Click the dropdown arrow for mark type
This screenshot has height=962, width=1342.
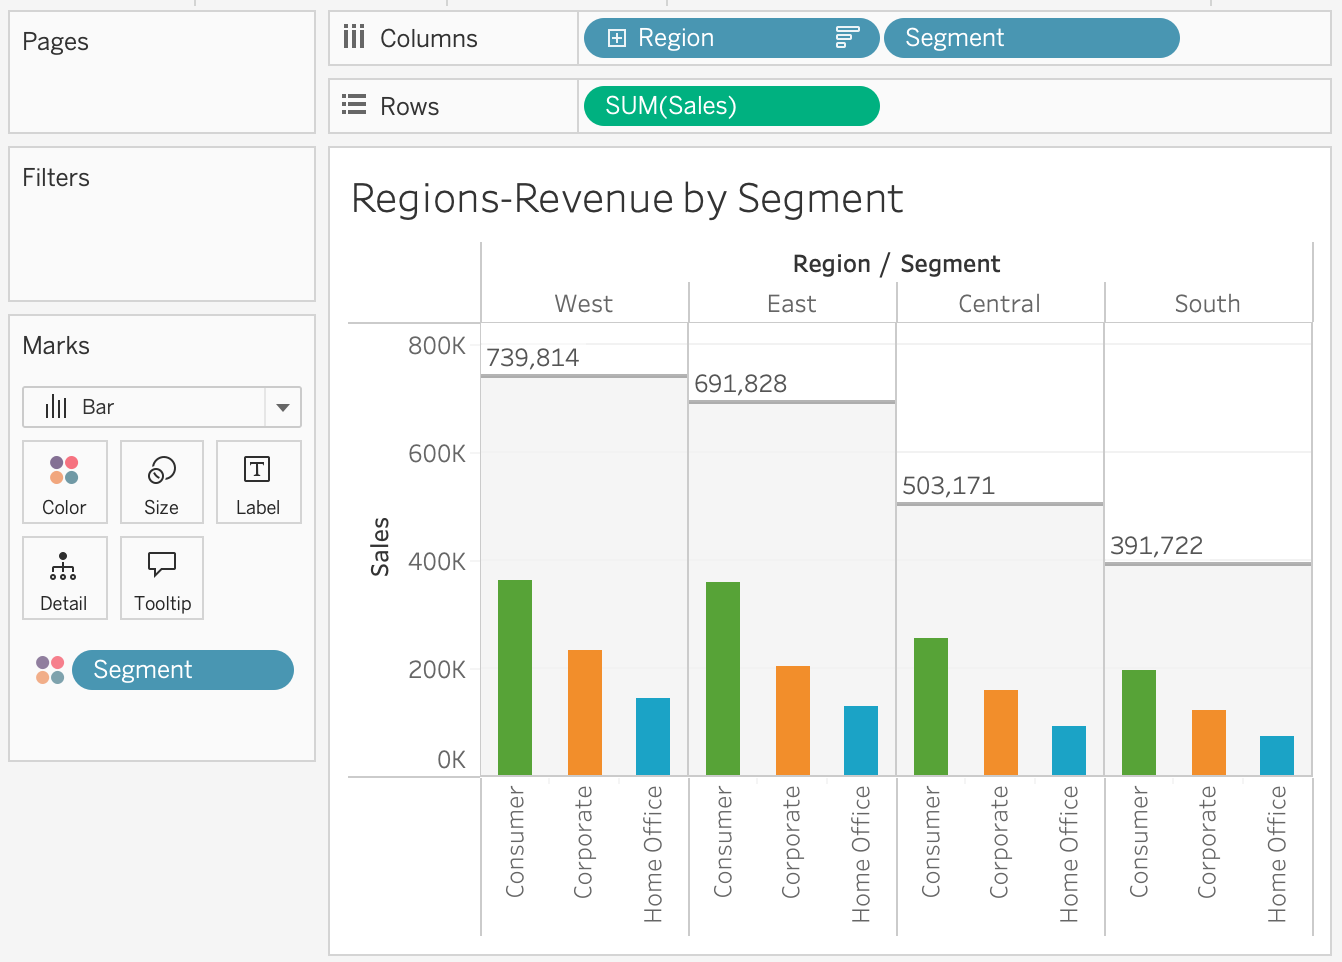[x=283, y=407]
